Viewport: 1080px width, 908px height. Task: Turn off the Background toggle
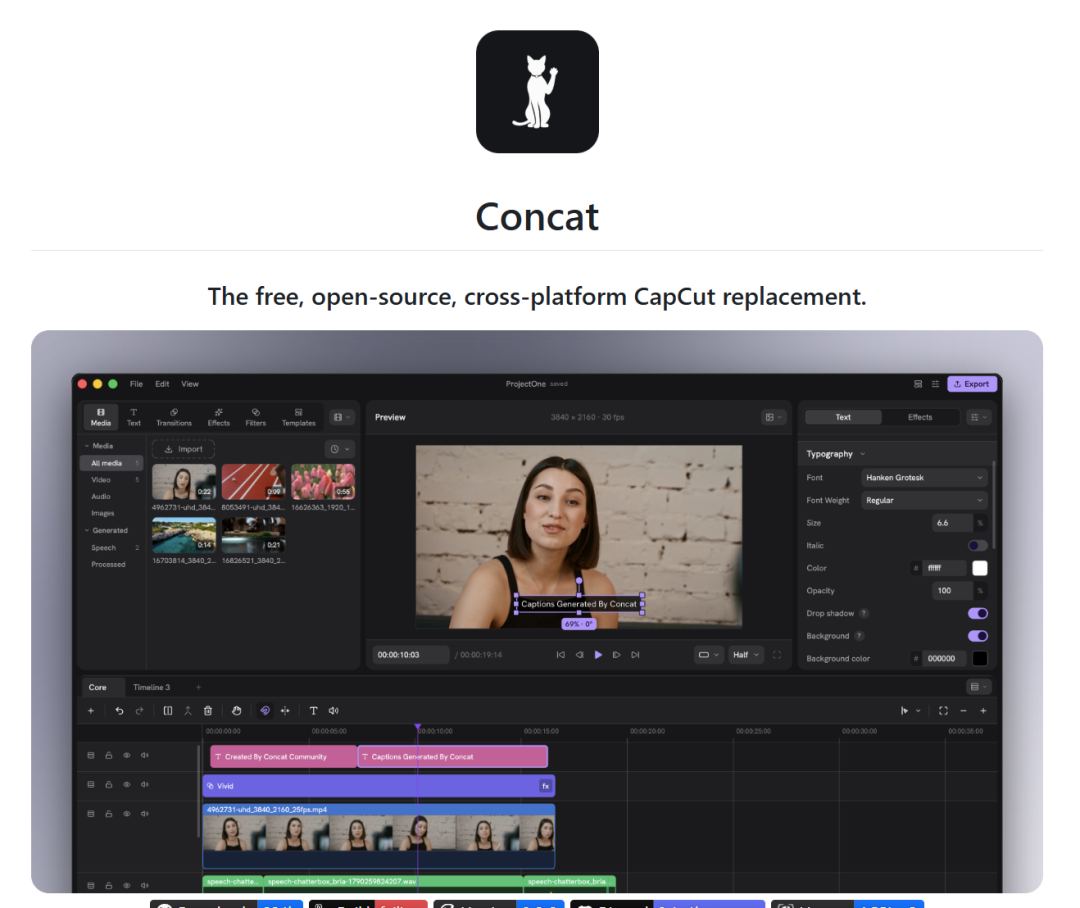point(977,636)
